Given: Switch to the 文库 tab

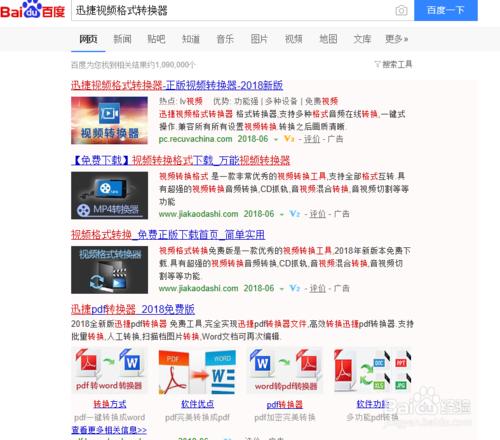Looking at the screenshot, I should click(x=362, y=39).
